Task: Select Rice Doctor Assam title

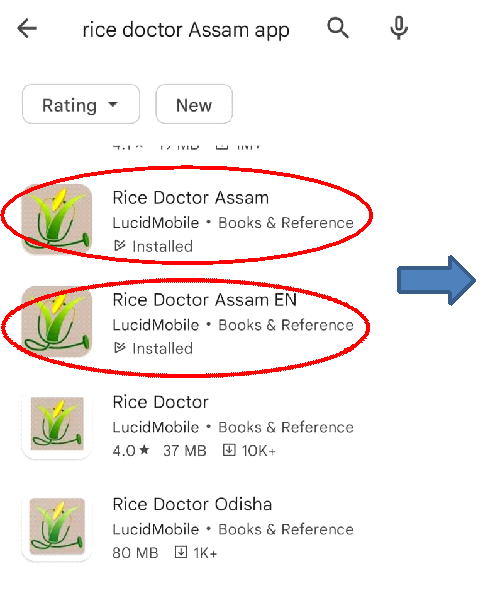Action: pos(191,198)
